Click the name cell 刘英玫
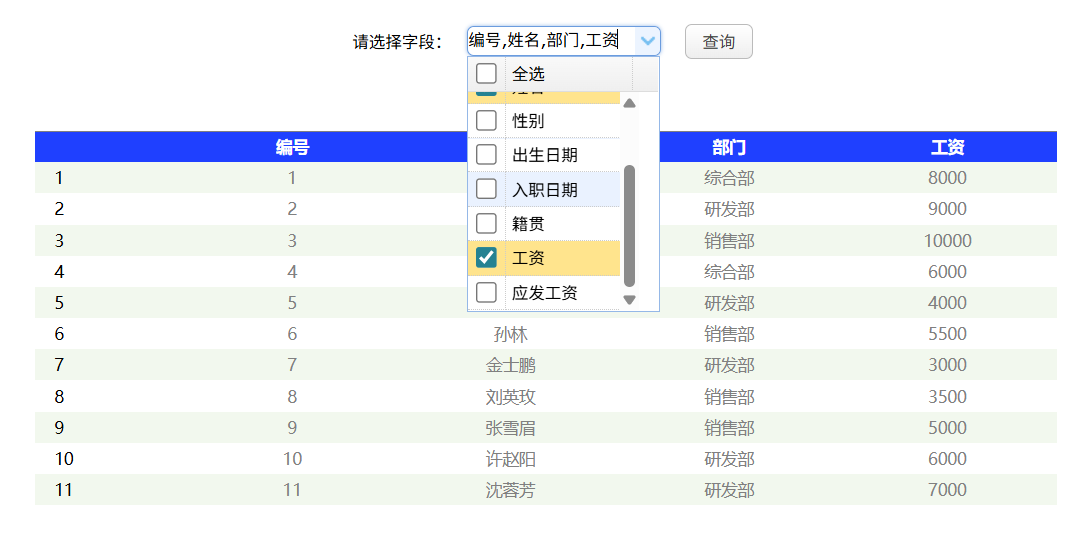Screen dimensions: 1090x560 pos(511,397)
